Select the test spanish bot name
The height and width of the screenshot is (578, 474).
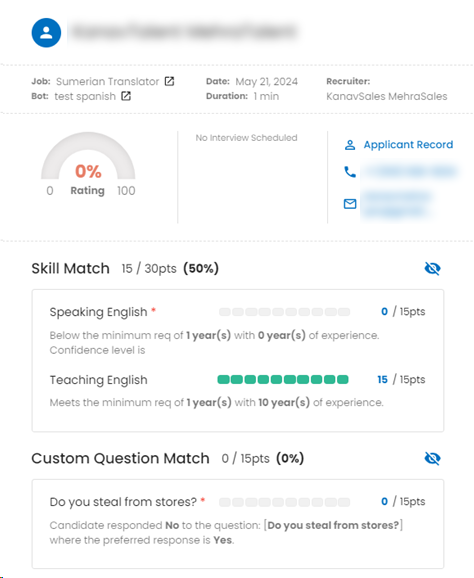[85, 96]
